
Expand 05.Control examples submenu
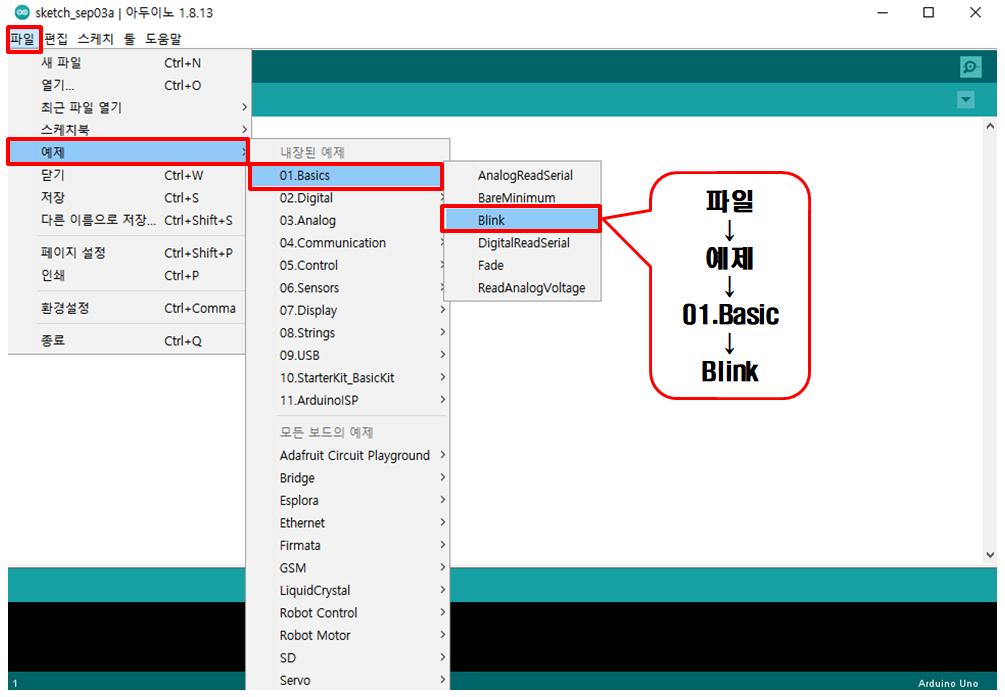[x=348, y=265]
